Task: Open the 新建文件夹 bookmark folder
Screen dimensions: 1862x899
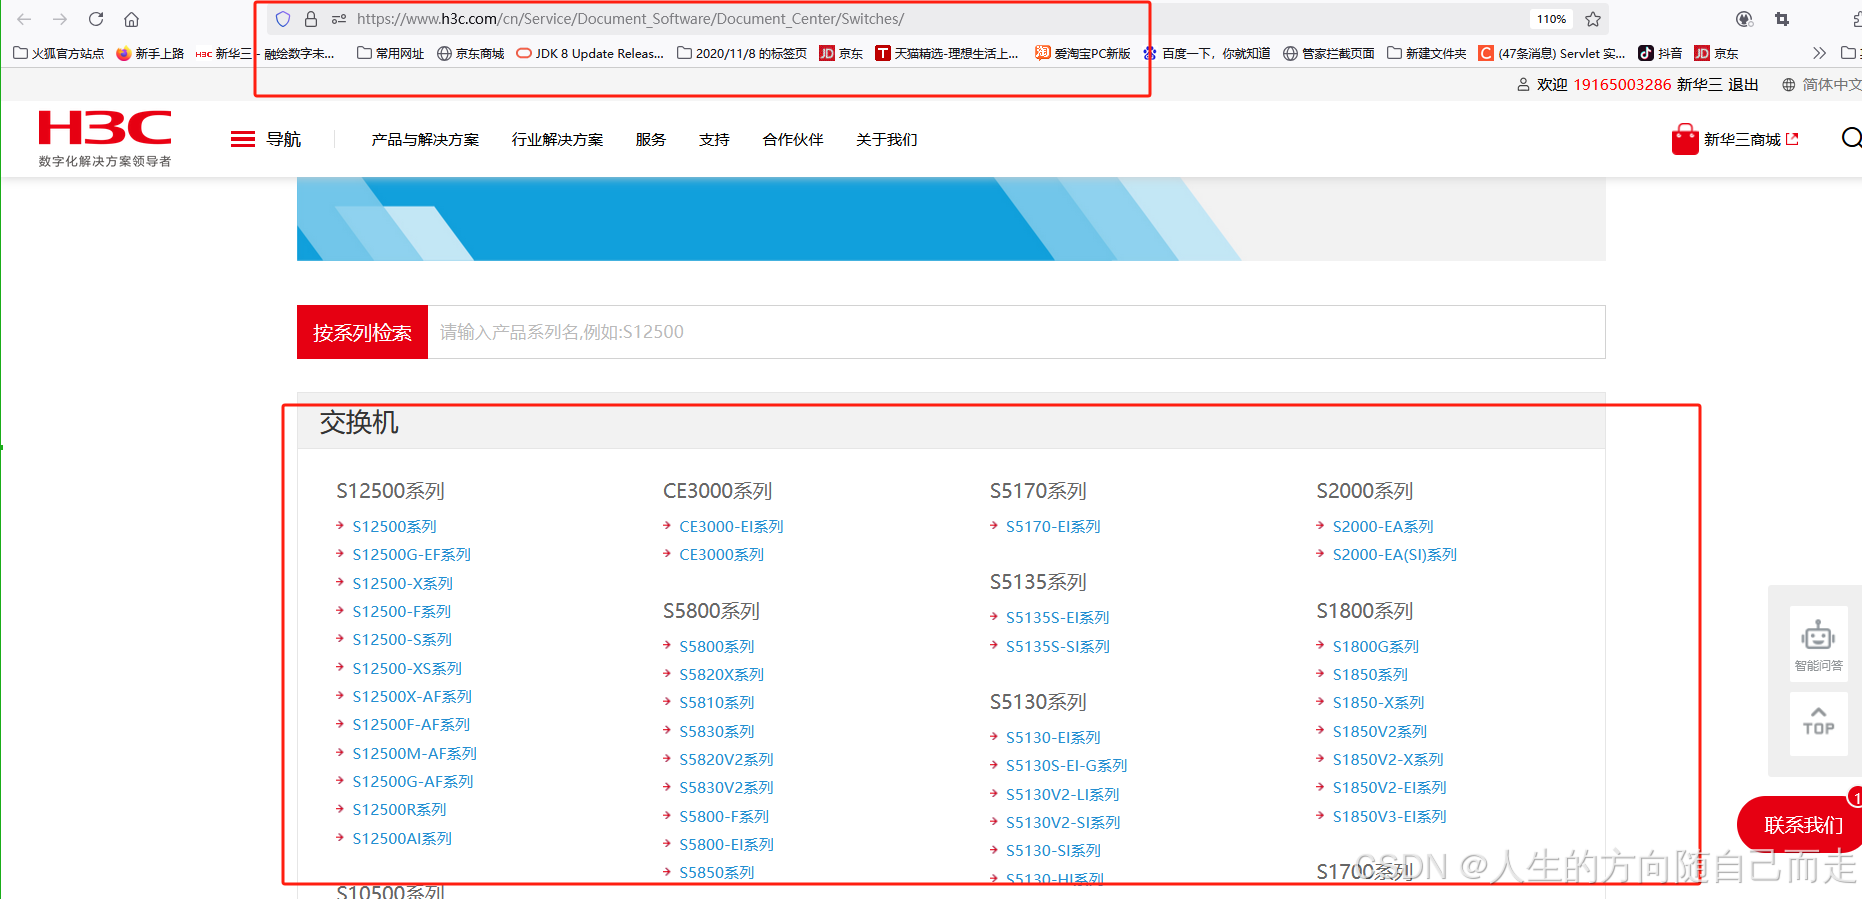Action: [x=1427, y=53]
